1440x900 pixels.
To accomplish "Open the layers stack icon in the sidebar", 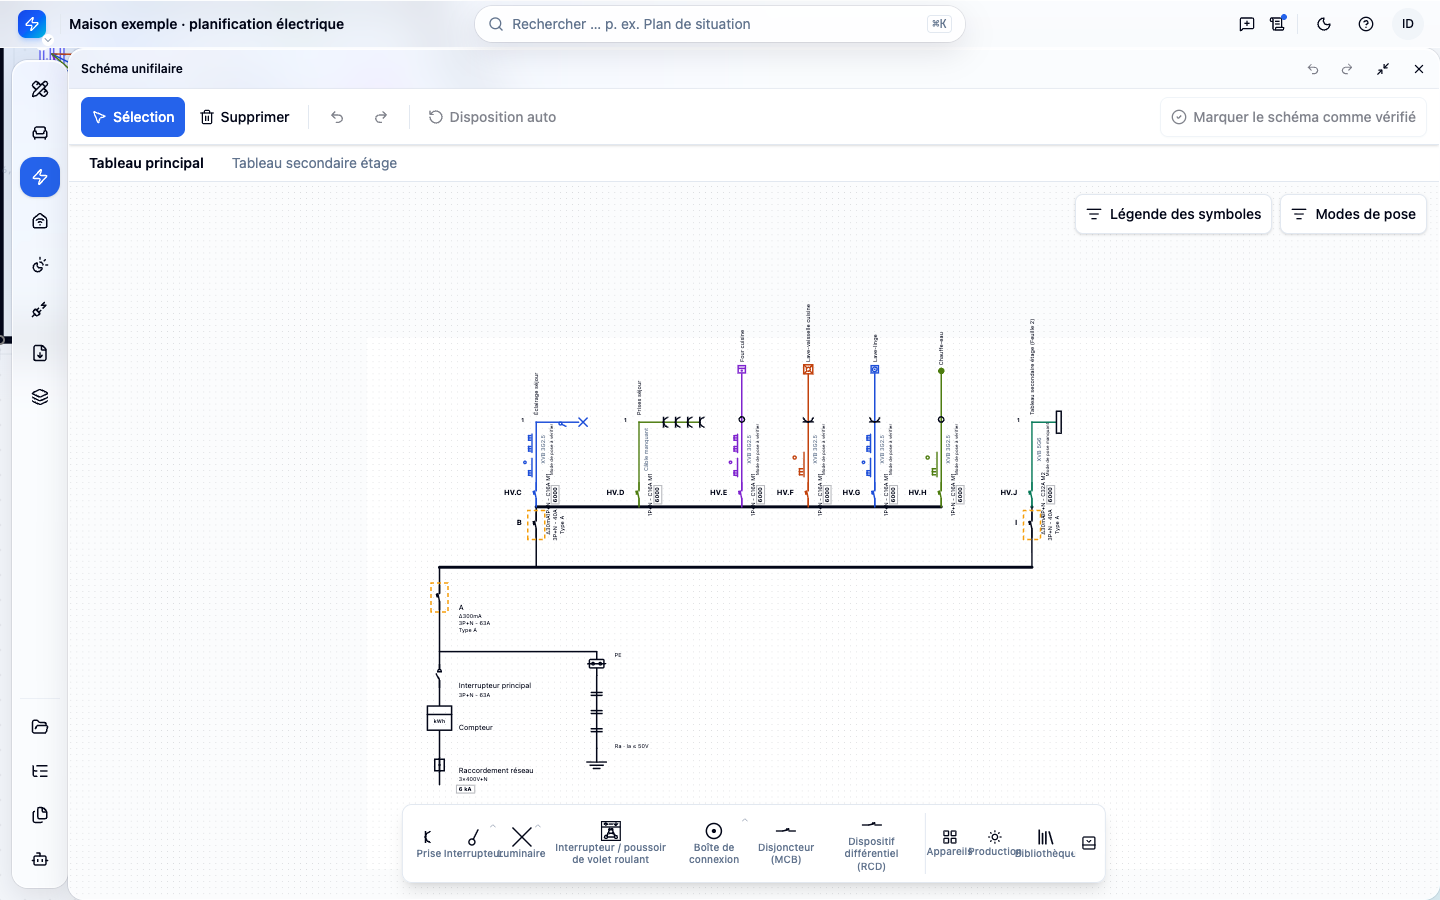I will (x=40, y=397).
